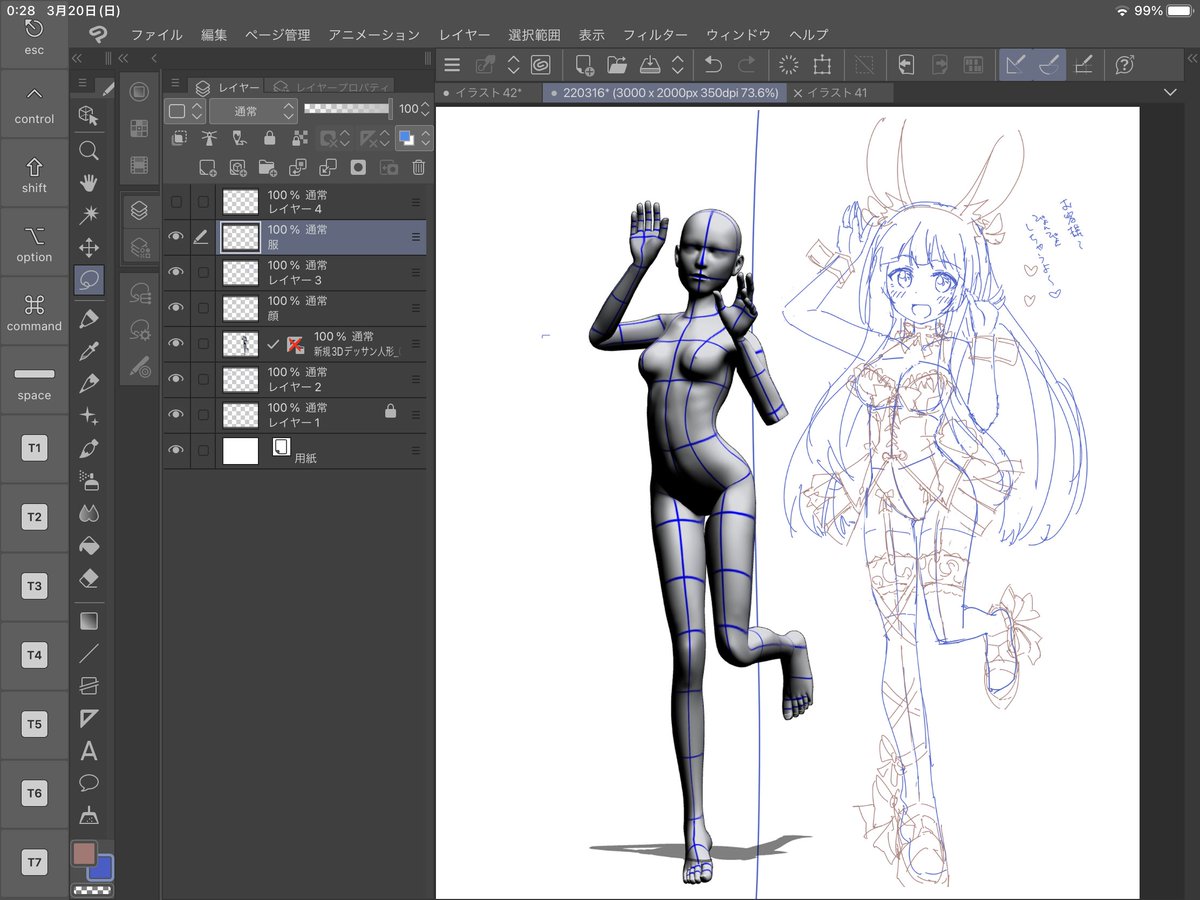1200x900 pixels.
Task: Adjust layer opacity 100 stepper
Action: click(424, 109)
